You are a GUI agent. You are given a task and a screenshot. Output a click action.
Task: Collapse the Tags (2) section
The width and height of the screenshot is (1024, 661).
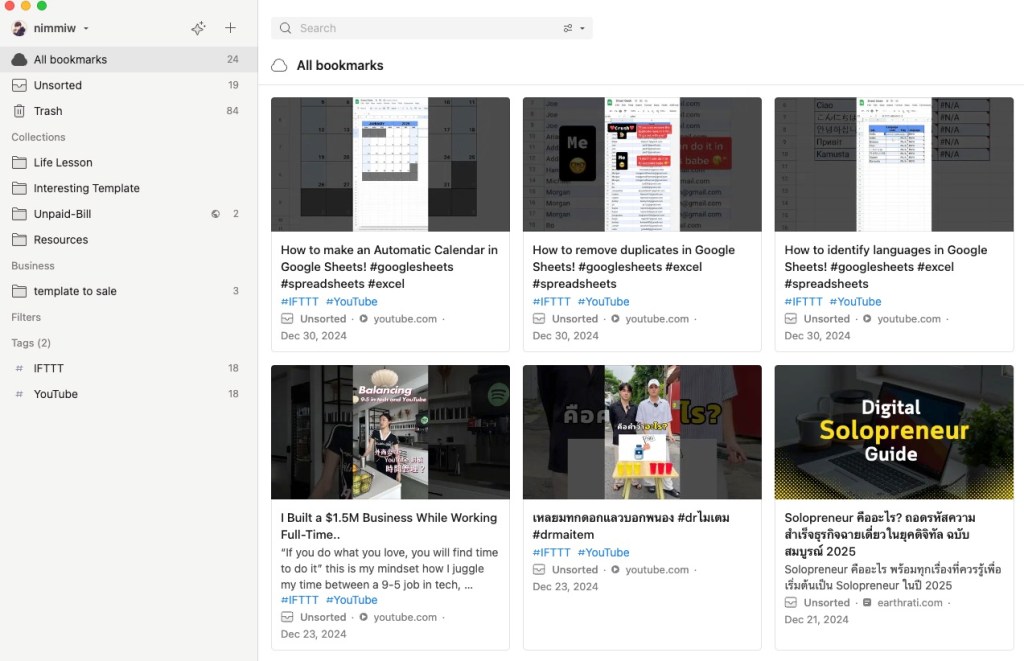click(31, 343)
